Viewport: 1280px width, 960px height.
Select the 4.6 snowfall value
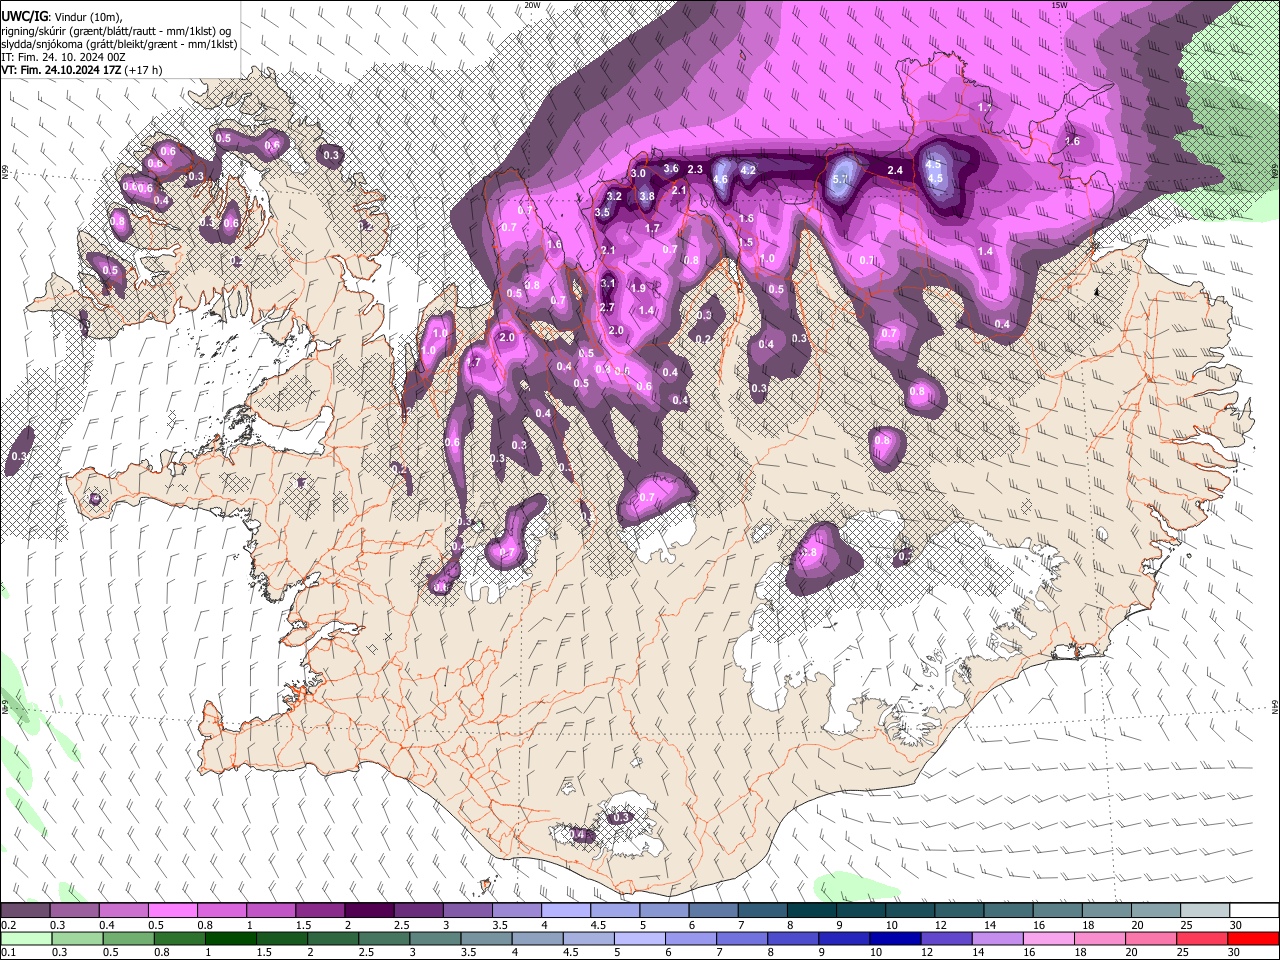pos(720,179)
